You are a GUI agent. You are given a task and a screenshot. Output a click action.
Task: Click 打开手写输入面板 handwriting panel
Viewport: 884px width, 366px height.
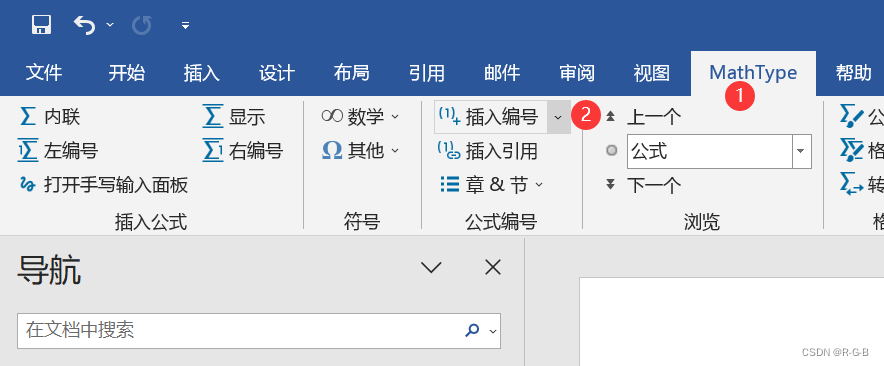click(103, 184)
